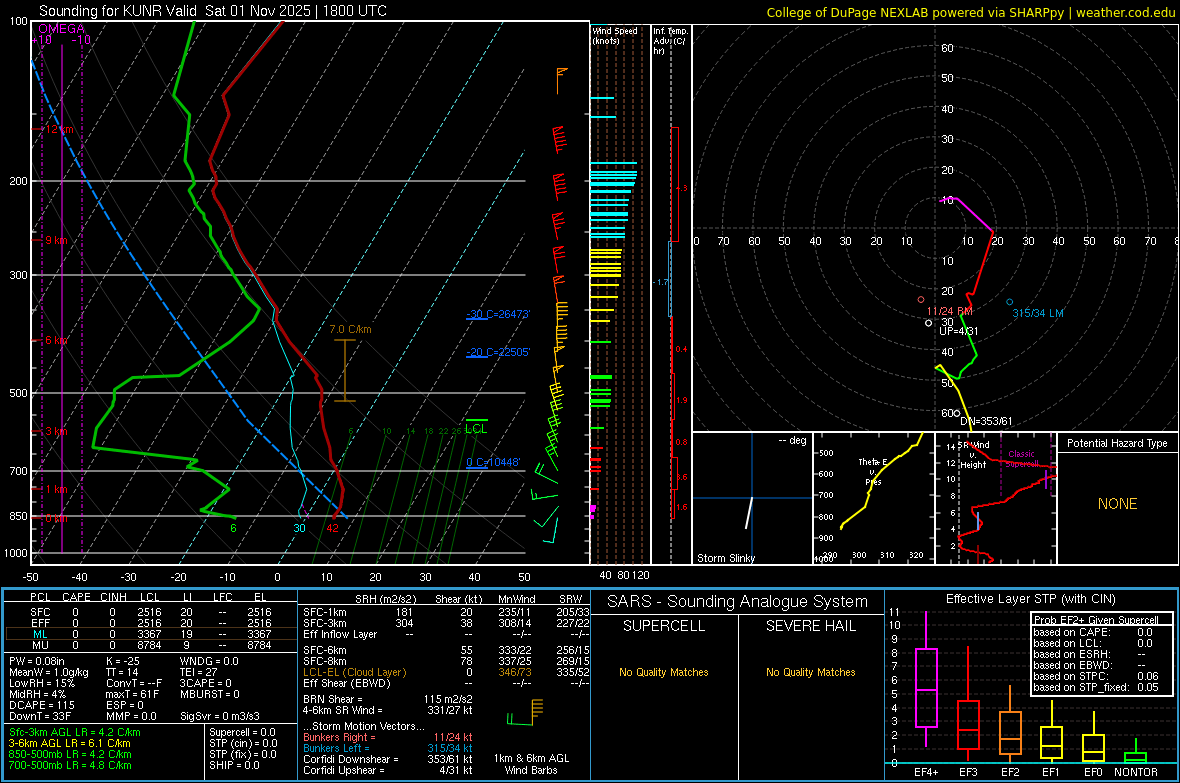Screen dimensions: 1180x783
Task: Select the MU parcel row
Action: click(151, 645)
